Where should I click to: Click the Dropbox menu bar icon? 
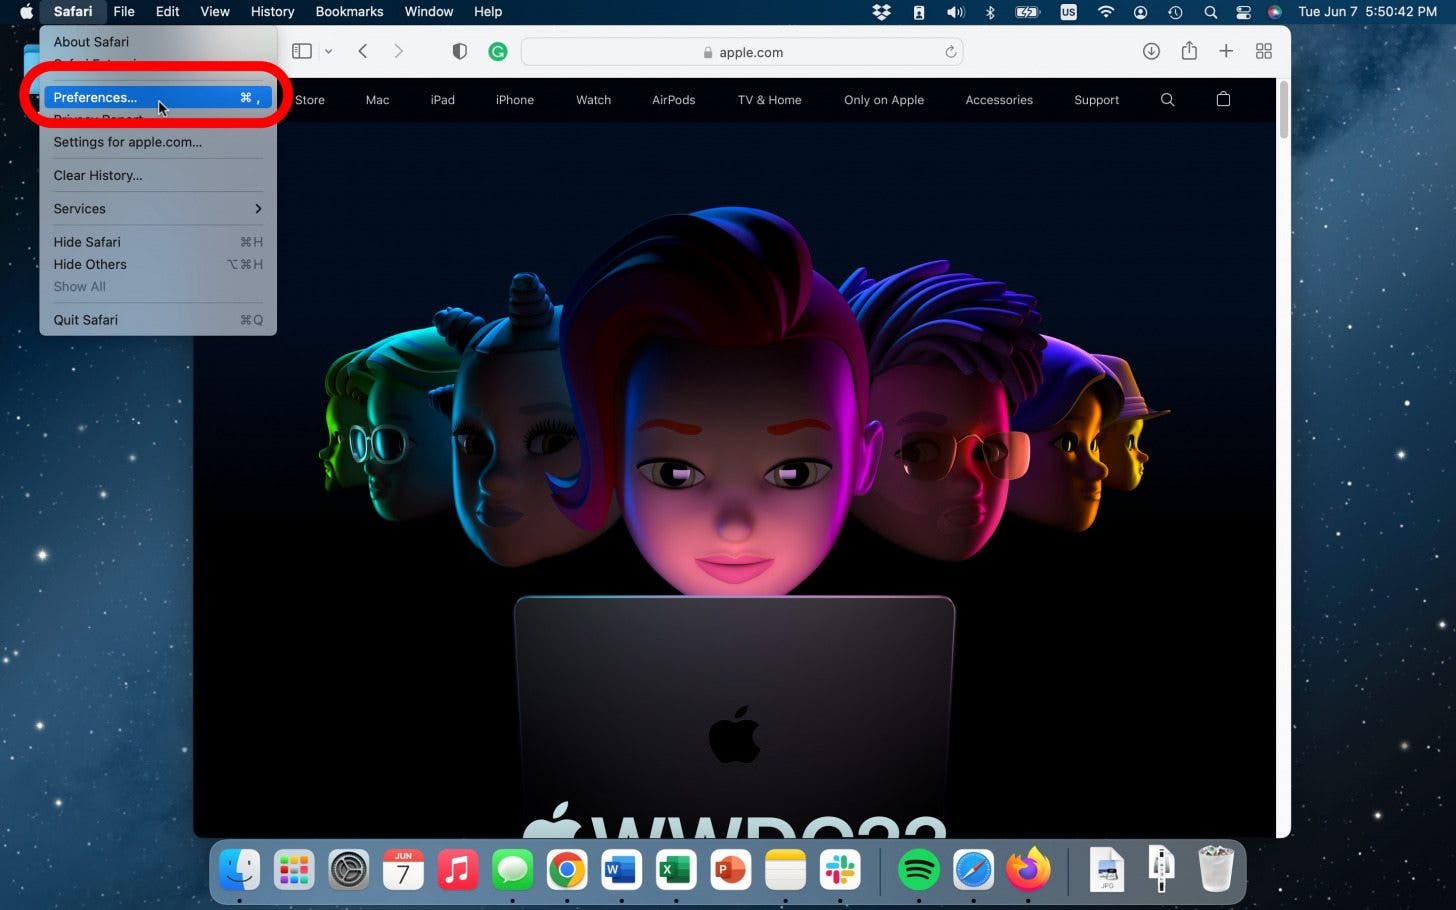coord(881,12)
